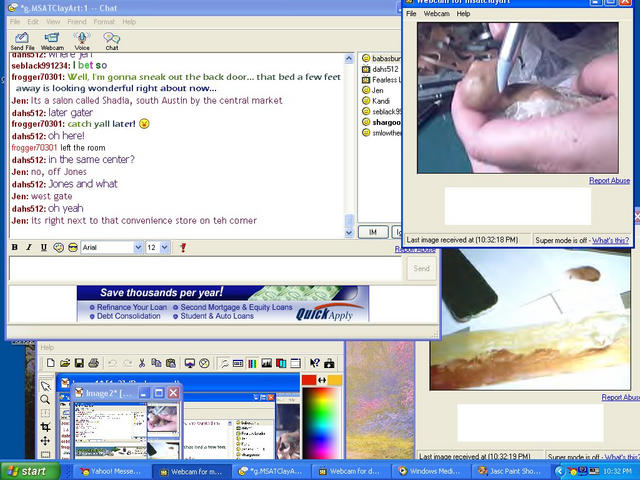The width and height of the screenshot is (640, 480).
Task: Select the Zoom magnifier tool
Action: pos(45,400)
